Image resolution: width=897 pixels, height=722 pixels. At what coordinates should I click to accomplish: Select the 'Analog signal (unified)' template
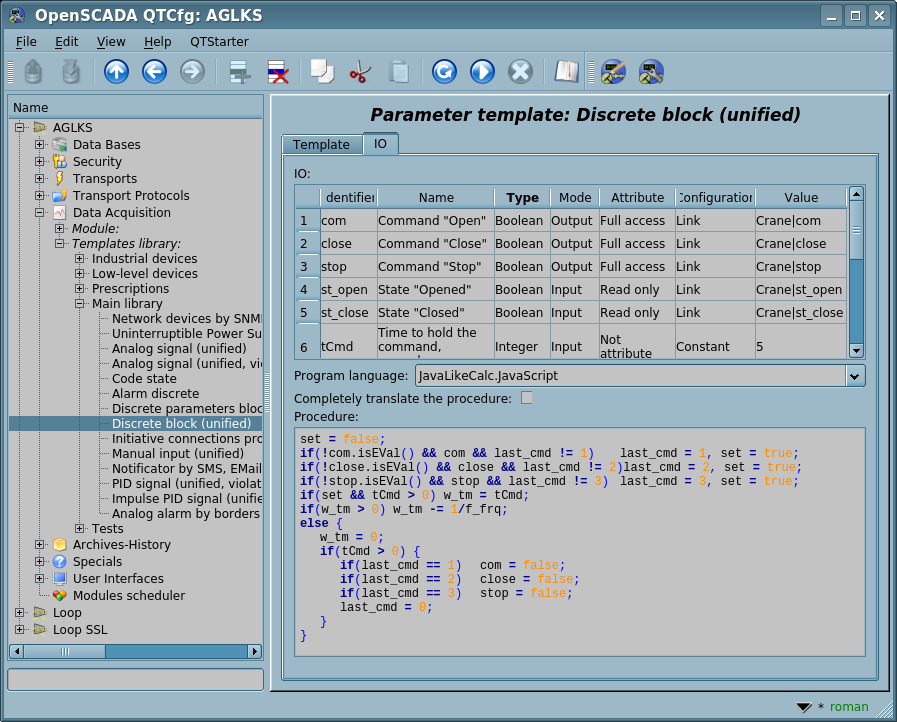tap(179, 349)
